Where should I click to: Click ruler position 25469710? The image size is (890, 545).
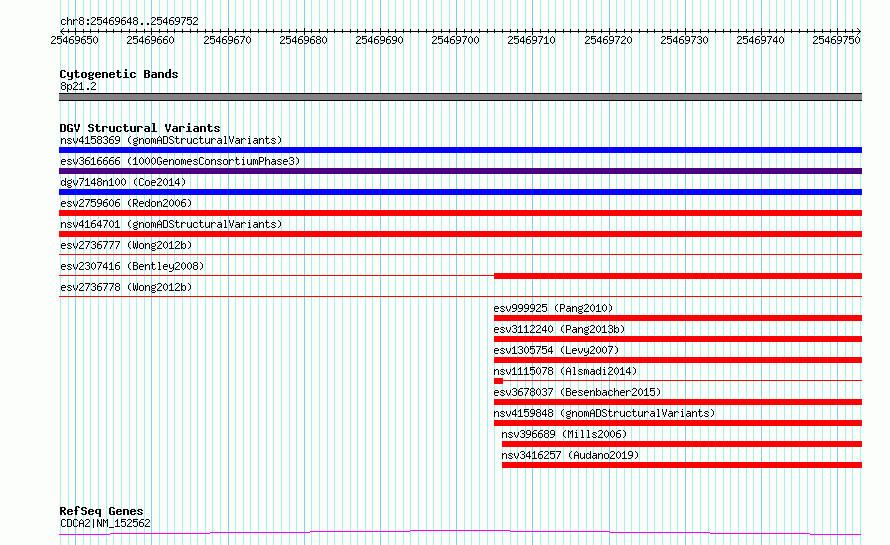tap(531, 40)
